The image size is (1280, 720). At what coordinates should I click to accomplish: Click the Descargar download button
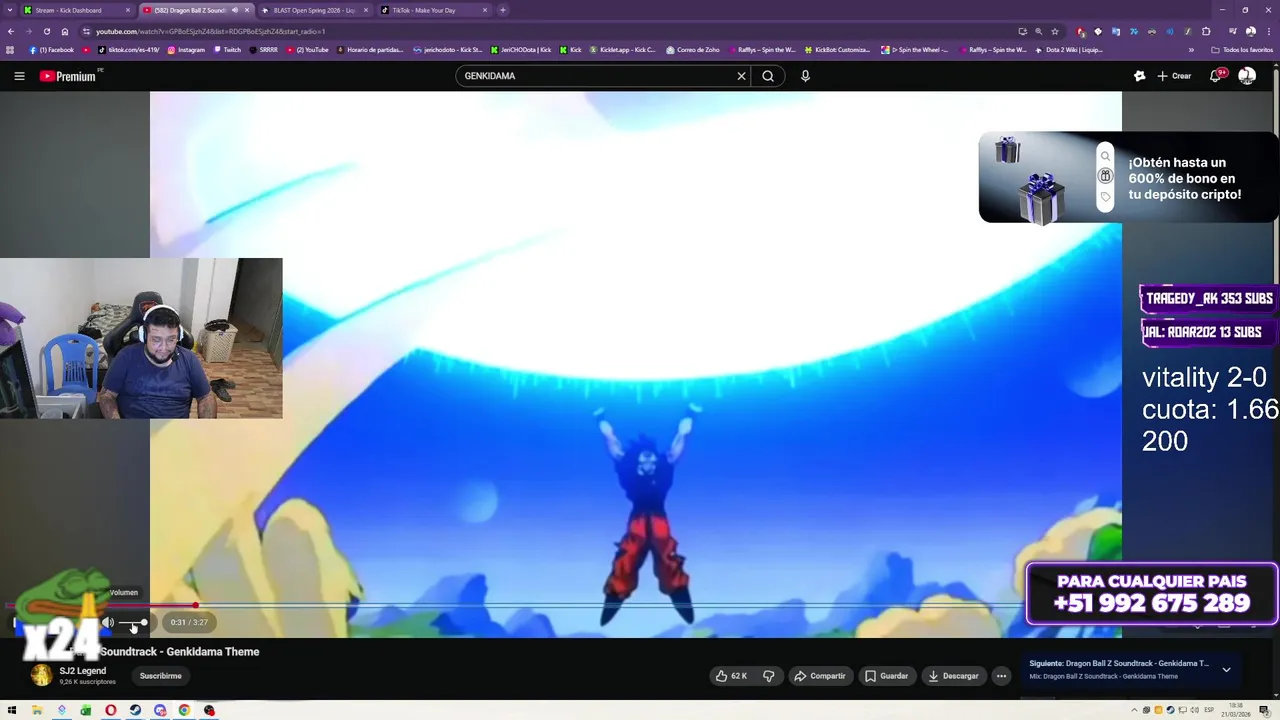tap(954, 676)
